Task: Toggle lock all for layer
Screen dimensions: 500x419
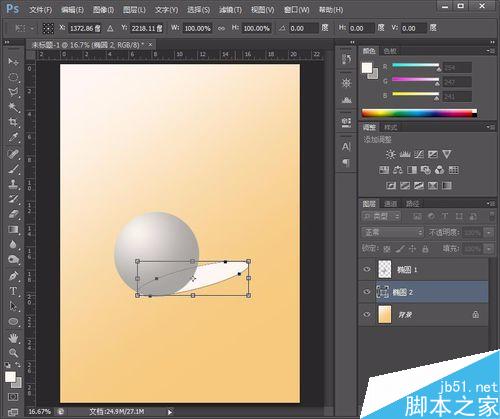Action: coord(425,249)
